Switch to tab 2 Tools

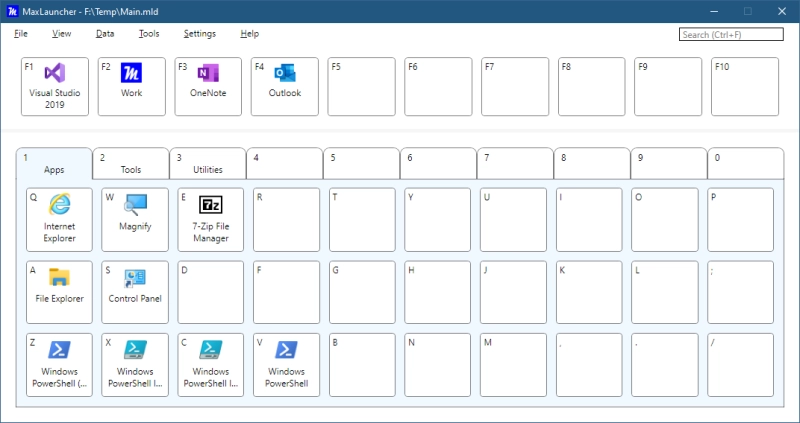131,164
